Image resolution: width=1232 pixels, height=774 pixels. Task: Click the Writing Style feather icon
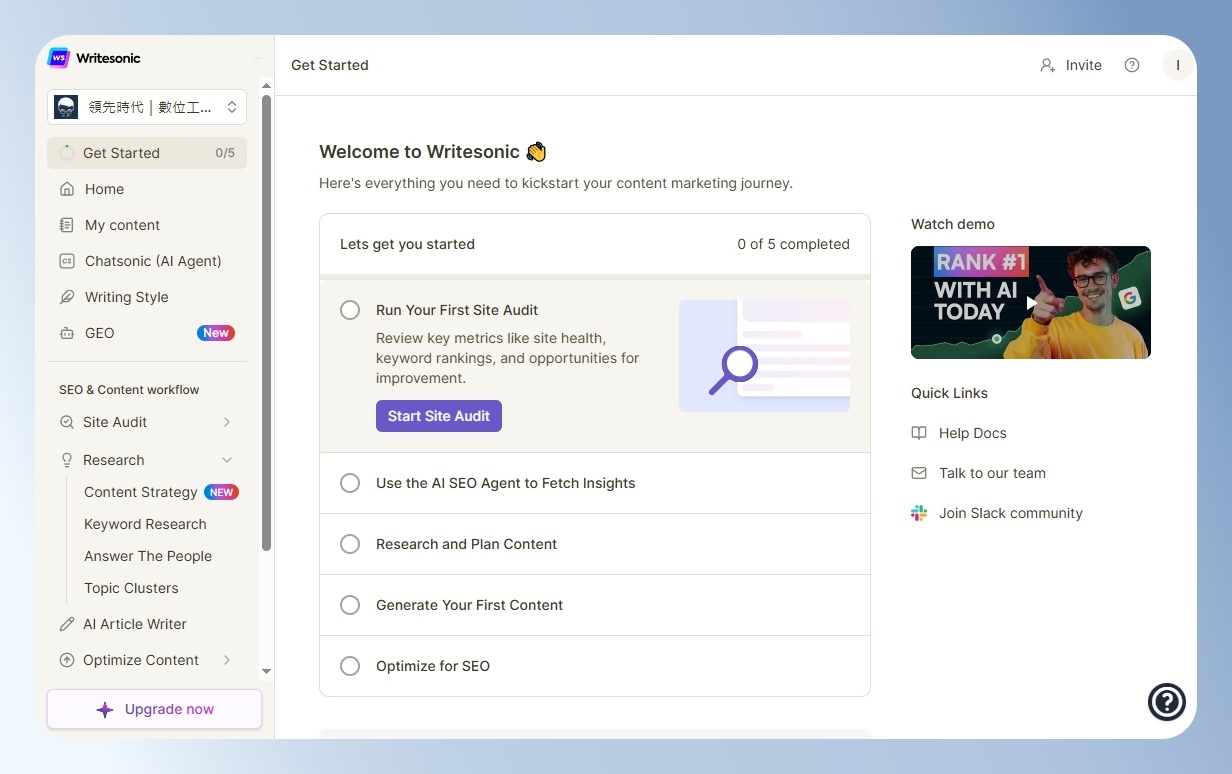[67, 297]
